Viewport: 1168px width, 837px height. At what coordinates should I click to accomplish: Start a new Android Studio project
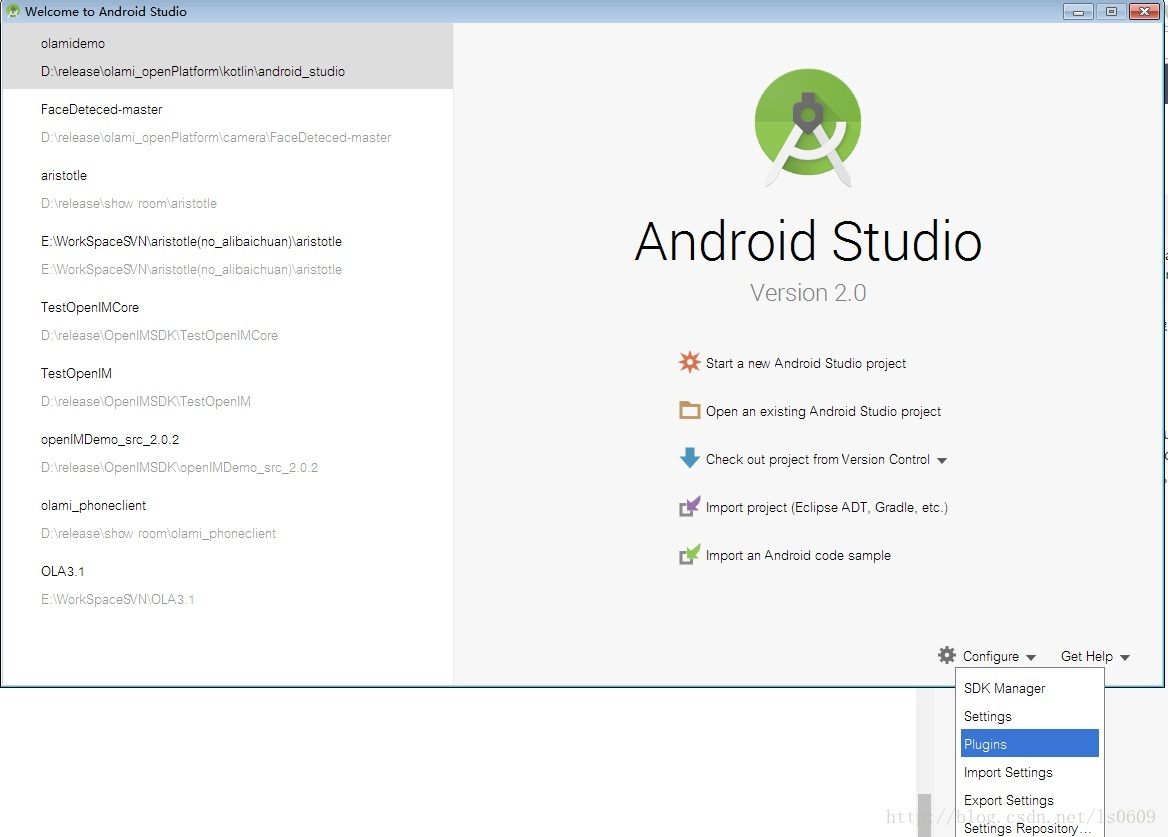(x=806, y=363)
